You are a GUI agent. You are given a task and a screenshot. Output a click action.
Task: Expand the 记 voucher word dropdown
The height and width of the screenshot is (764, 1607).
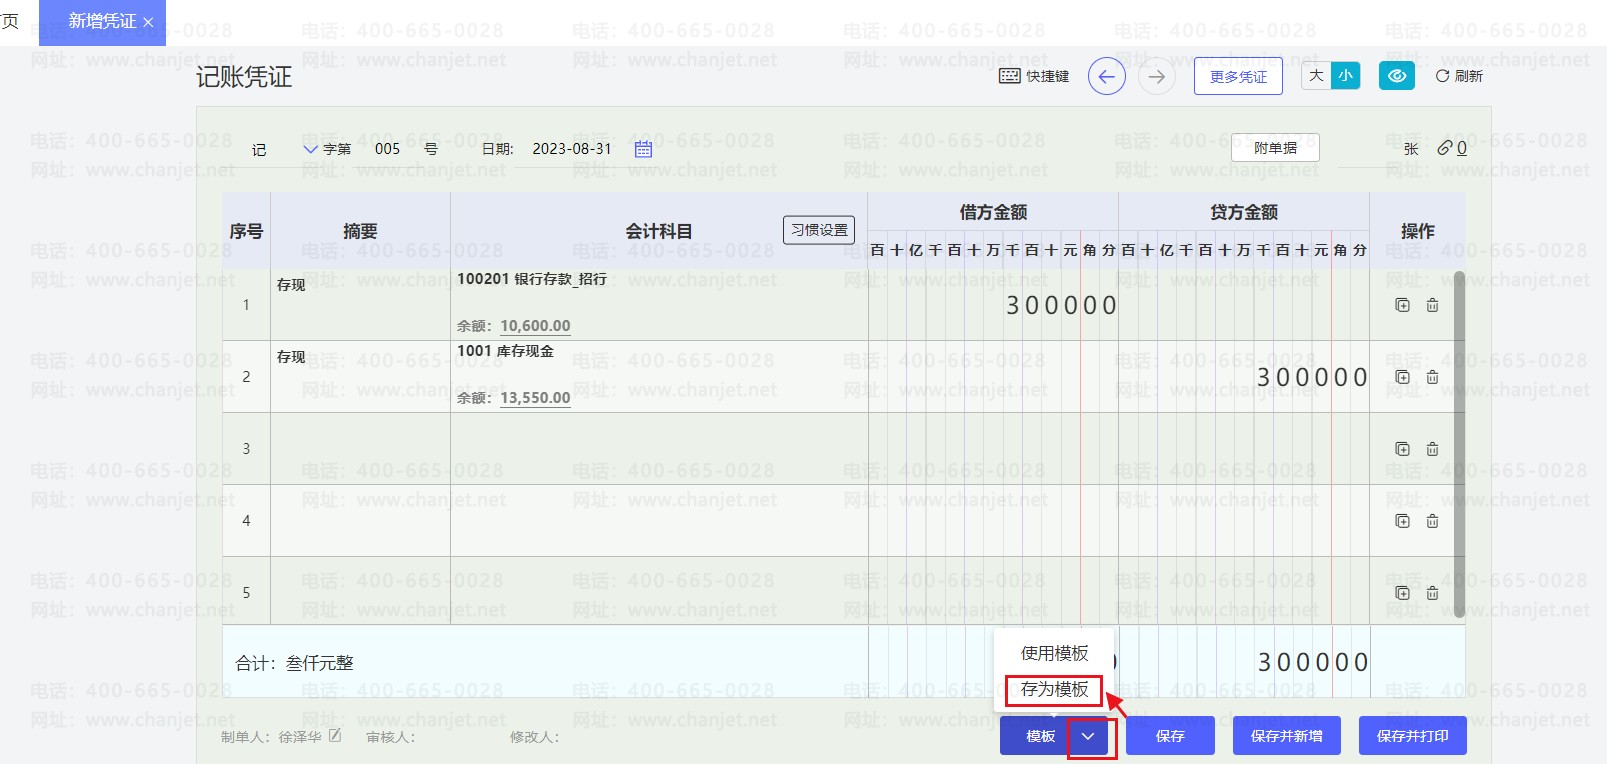pyautogui.click(x=310, y=149)
